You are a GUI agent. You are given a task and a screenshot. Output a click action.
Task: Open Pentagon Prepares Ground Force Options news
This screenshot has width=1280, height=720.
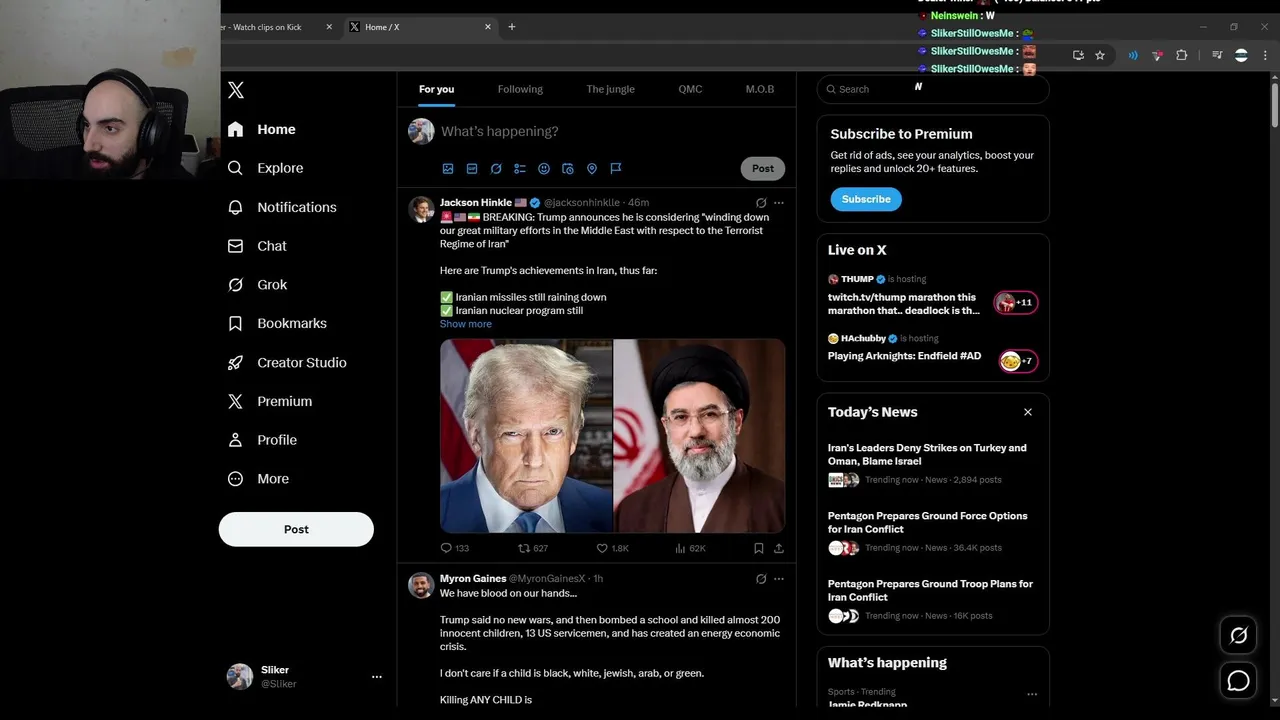coord(933,532)
